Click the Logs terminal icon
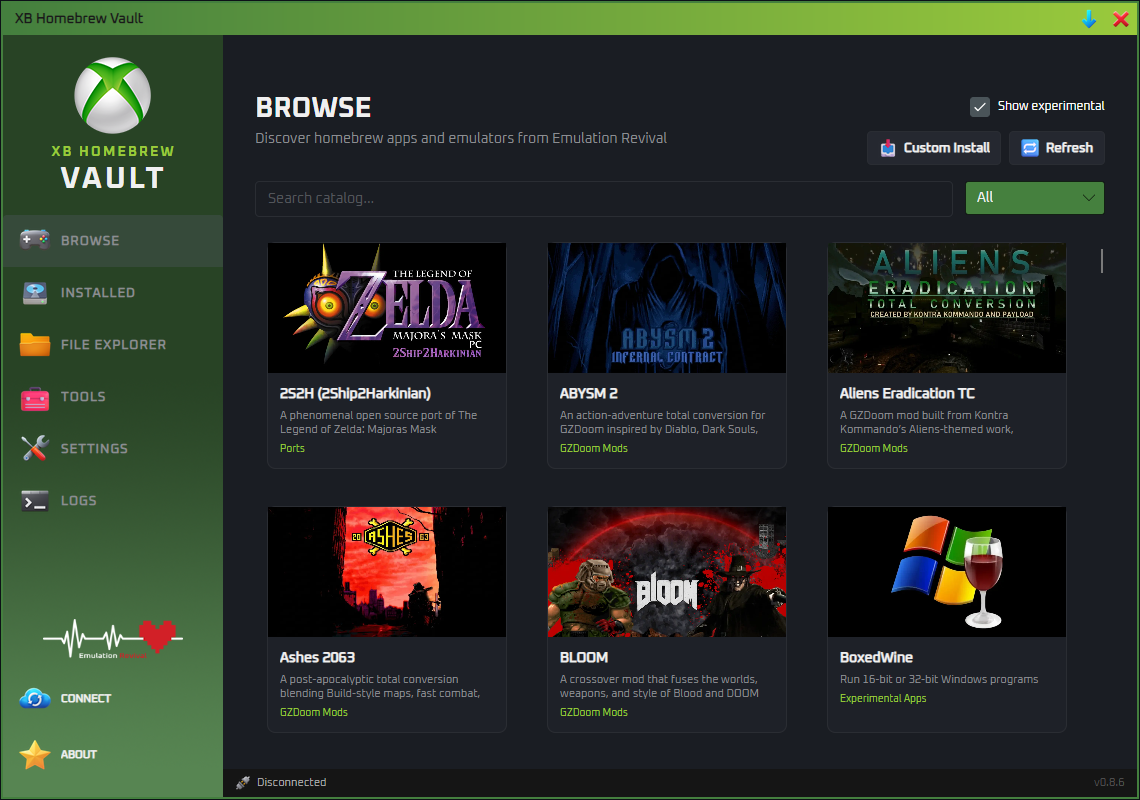The image size is (1140, 800). tap(34, 501)
